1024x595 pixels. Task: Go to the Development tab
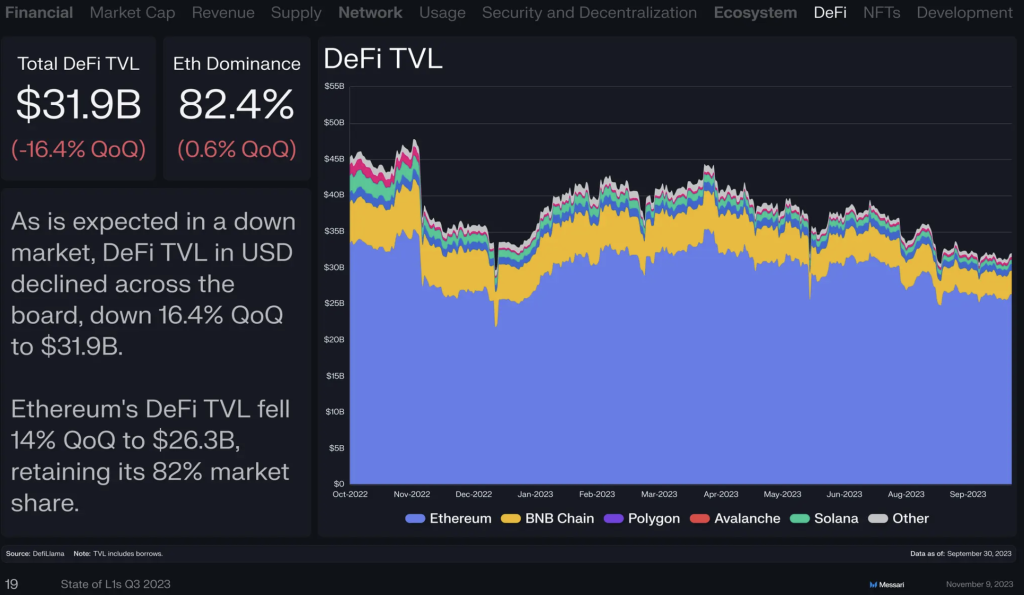click(964, 13)
